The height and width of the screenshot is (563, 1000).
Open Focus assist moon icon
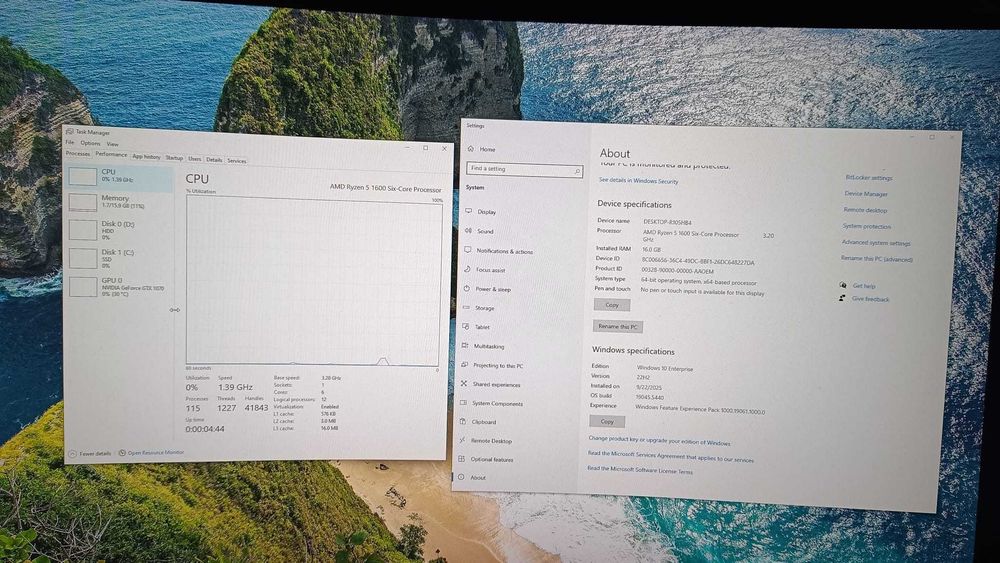click(x=467, y=269)
